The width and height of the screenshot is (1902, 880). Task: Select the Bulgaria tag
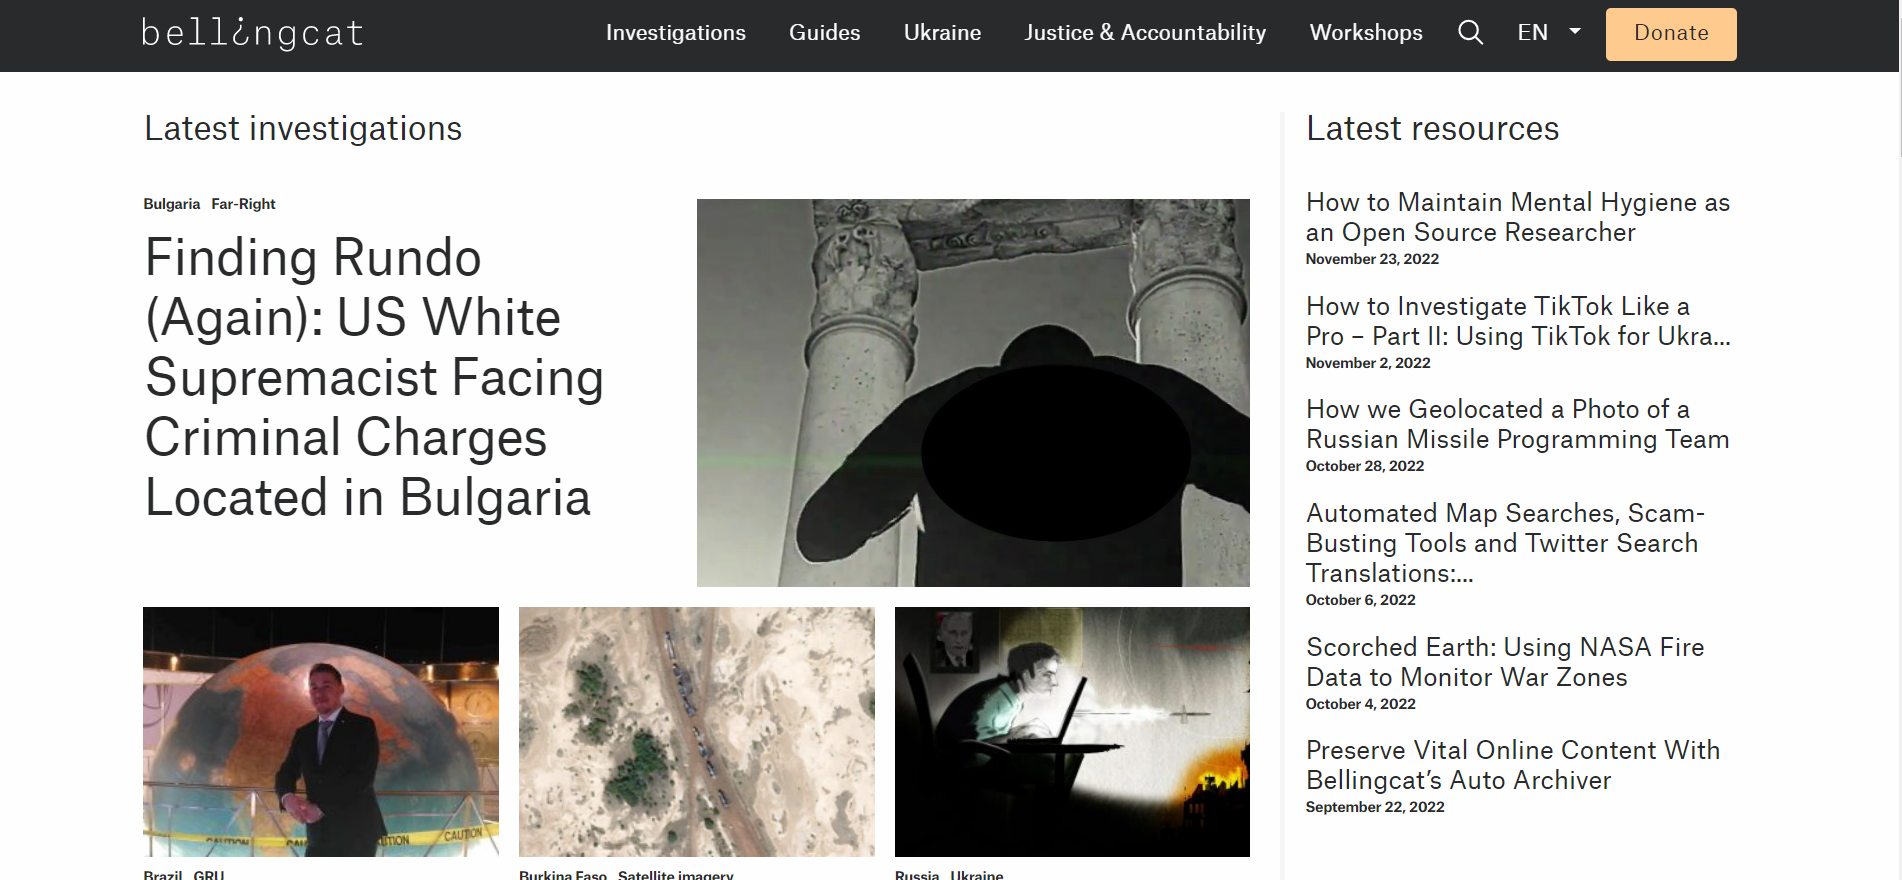pos(172,204)
